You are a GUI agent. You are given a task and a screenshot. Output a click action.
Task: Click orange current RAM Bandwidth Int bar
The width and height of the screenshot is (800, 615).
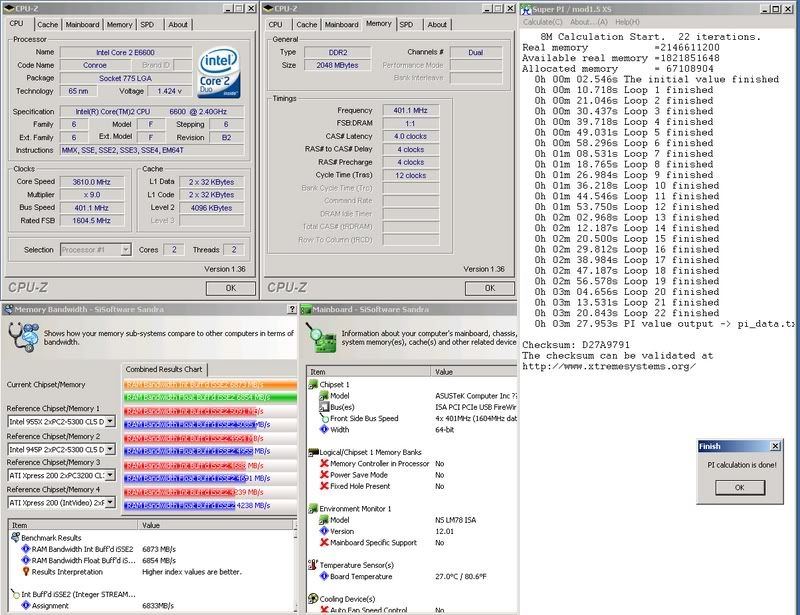(x=210, y=385)
